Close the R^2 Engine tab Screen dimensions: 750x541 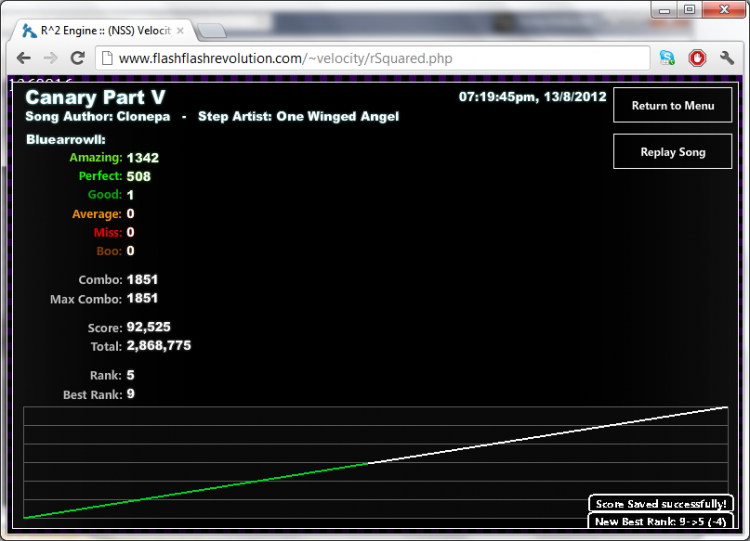(180, 31)
